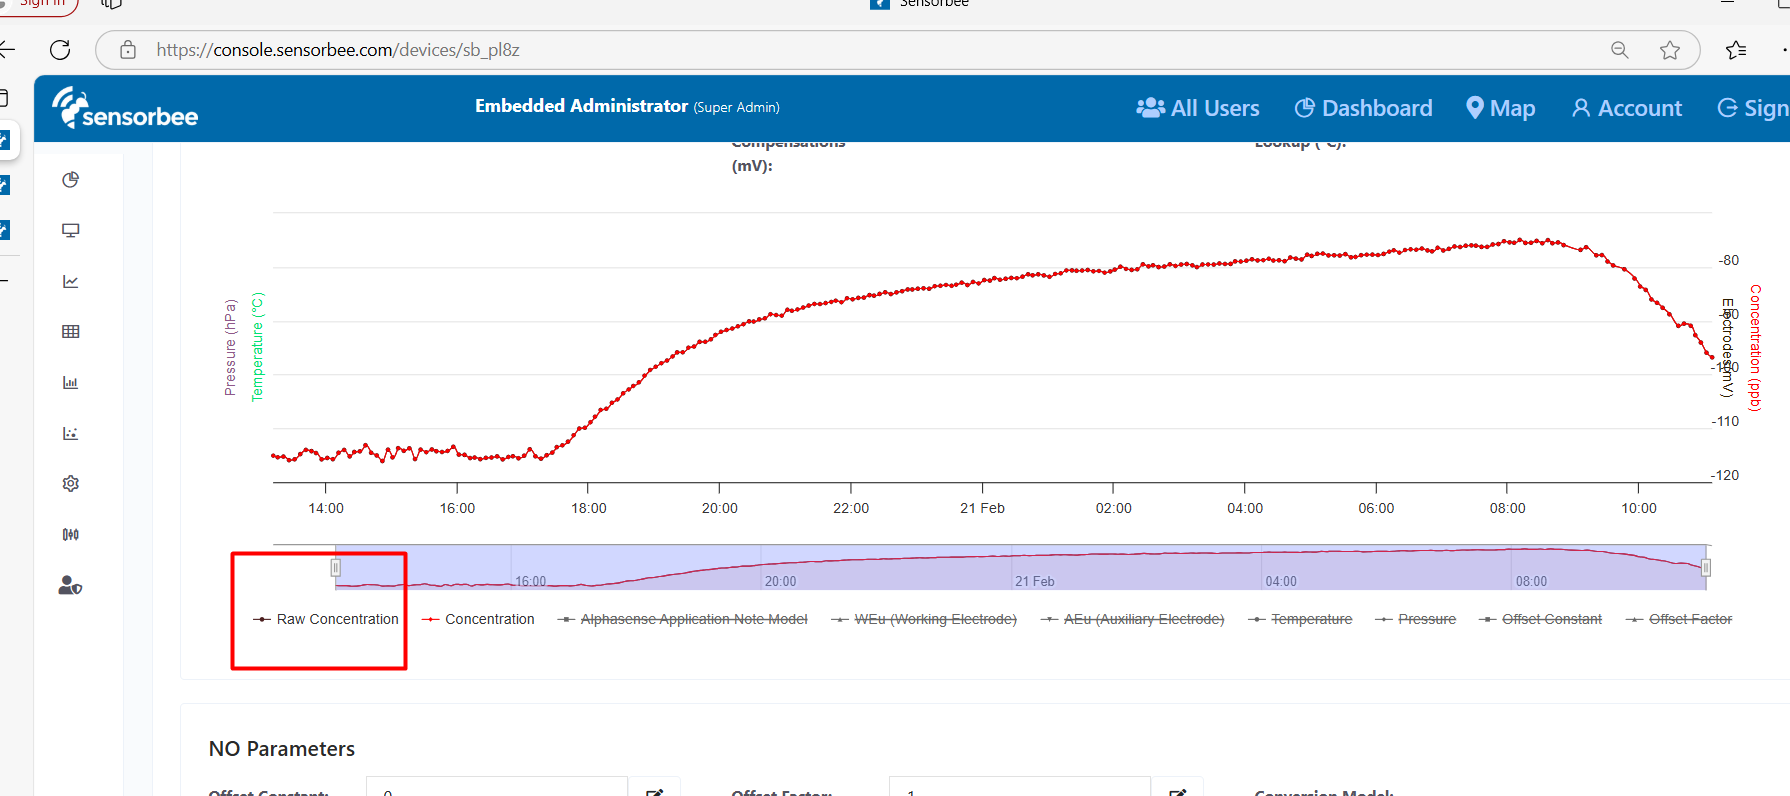Toggle the red Concentration series in the legend
This screenshot has width=1790, height=796.
(x=478, y=620)
